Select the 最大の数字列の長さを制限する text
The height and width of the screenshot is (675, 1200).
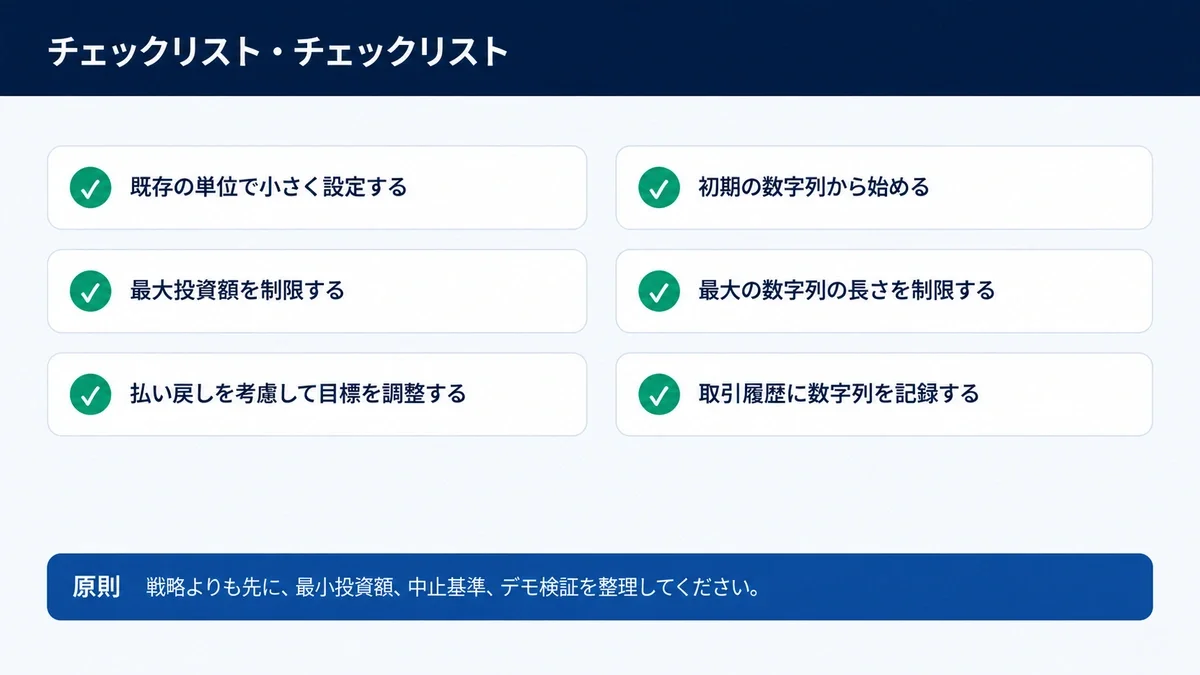[847, 291]
